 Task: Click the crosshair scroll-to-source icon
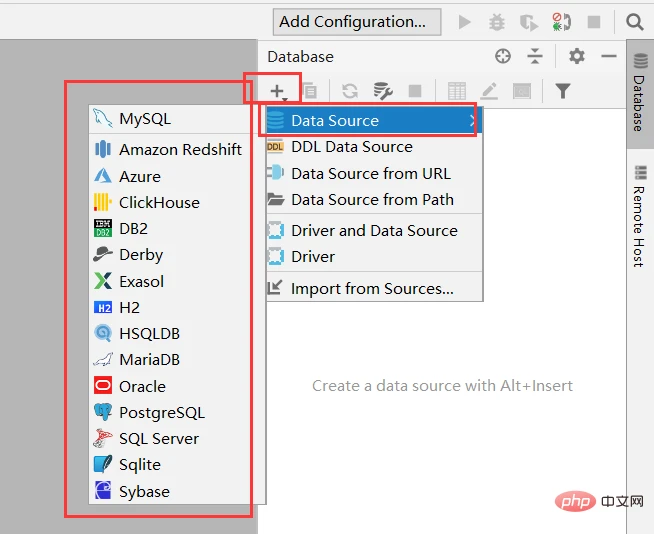(503, 57)
